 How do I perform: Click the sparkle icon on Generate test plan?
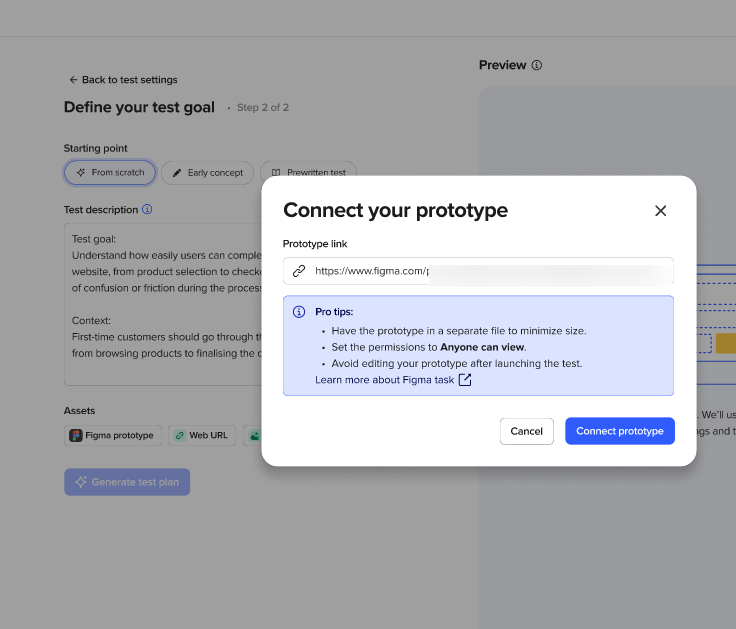click(x=80, y=482)
